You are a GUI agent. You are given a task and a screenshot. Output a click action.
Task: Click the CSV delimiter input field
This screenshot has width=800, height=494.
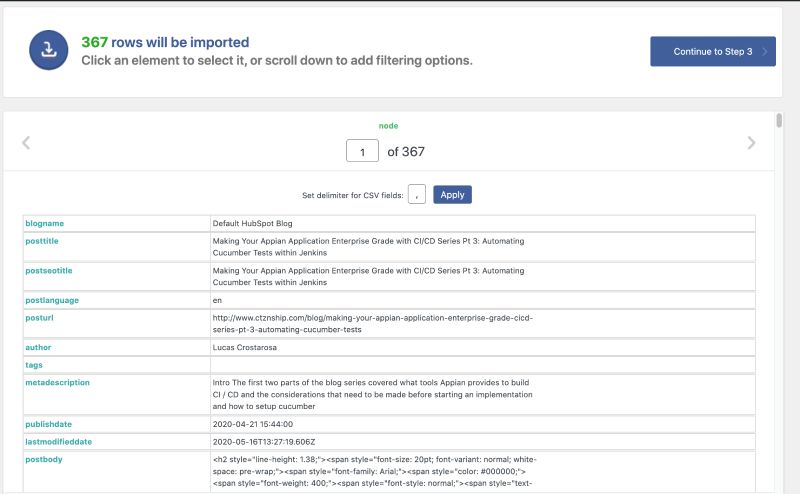(417, 194)
